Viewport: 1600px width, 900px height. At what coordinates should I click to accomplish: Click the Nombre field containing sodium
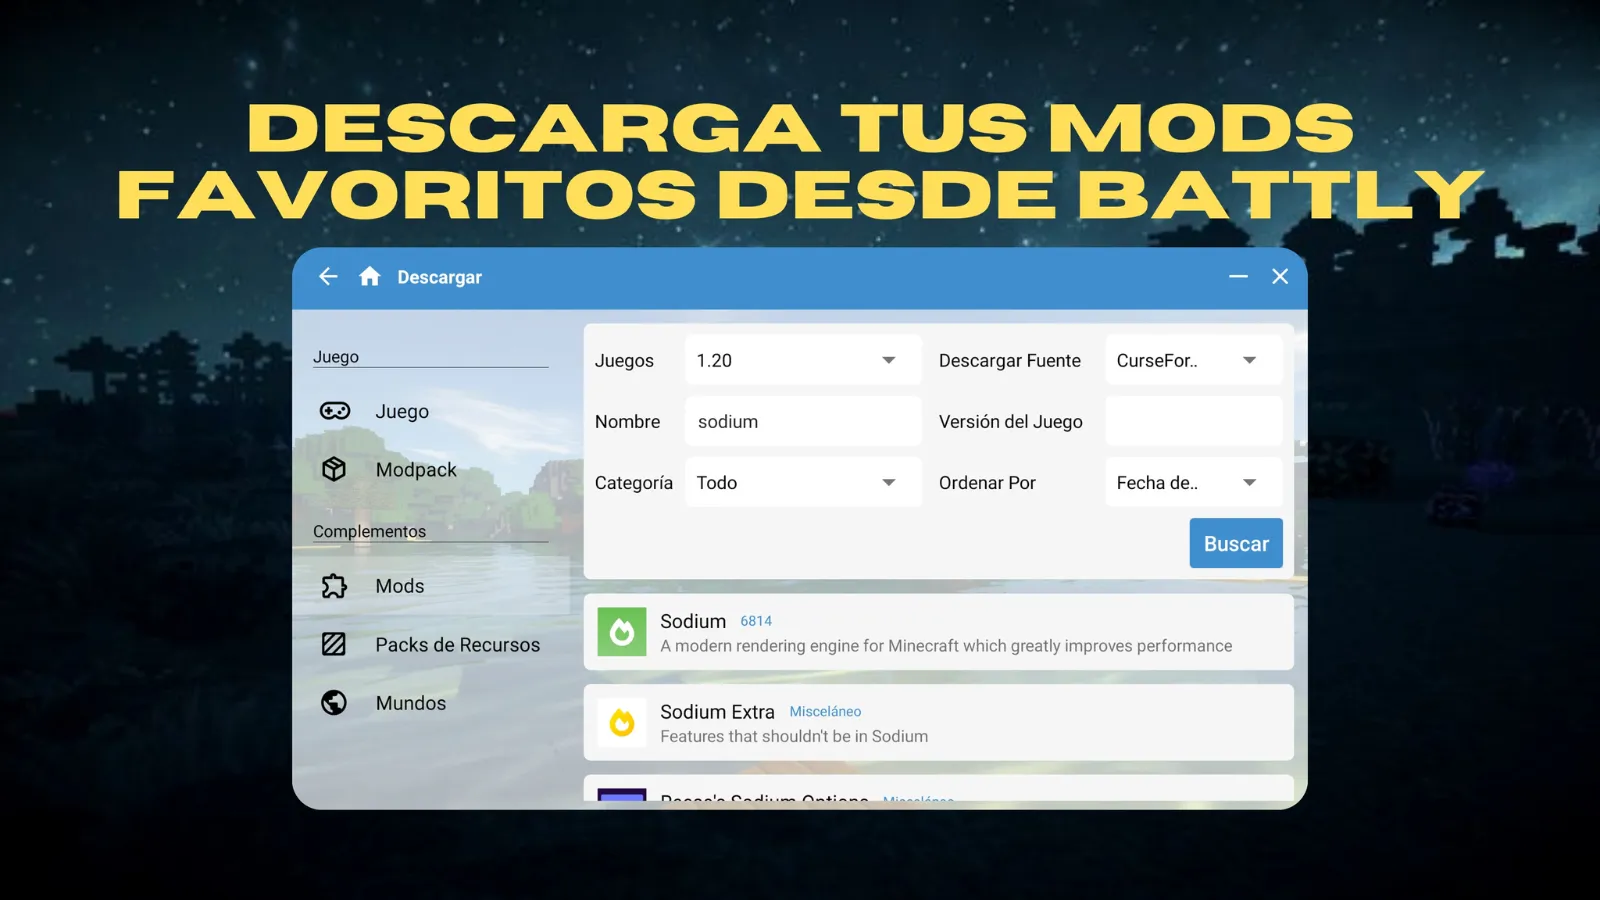click(x=803, y=422)
